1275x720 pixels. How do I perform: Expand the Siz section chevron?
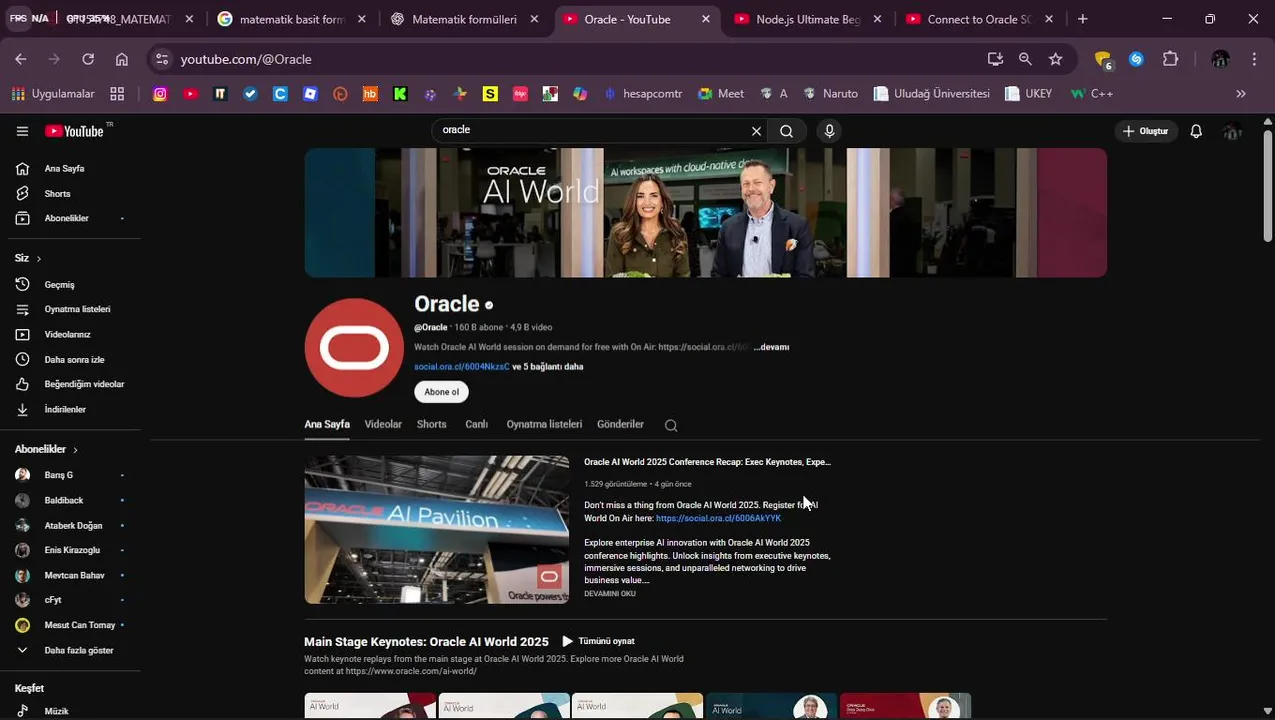(x=39, y=259)
